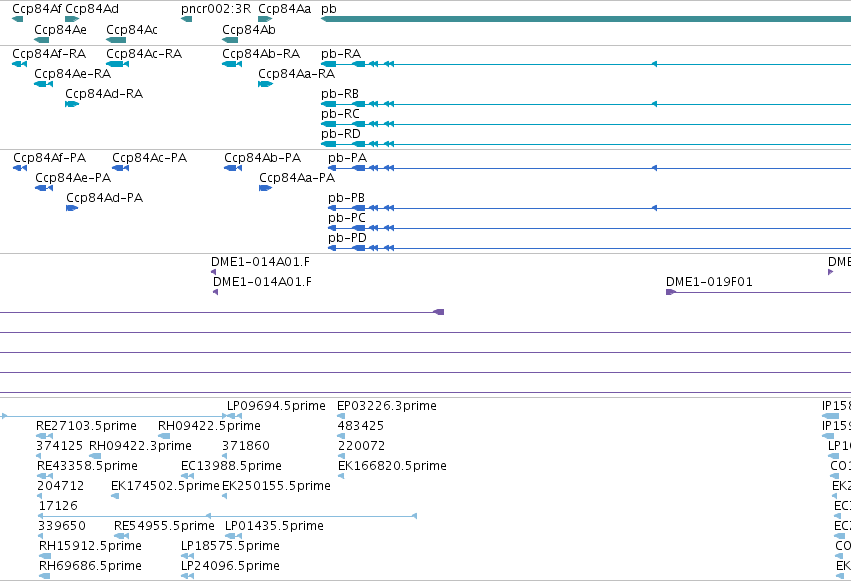This screenshot has height=581, width=851.
Task: Select the Ccp84Af gene label
Action: pyautogui.click(x=37, y=9)
